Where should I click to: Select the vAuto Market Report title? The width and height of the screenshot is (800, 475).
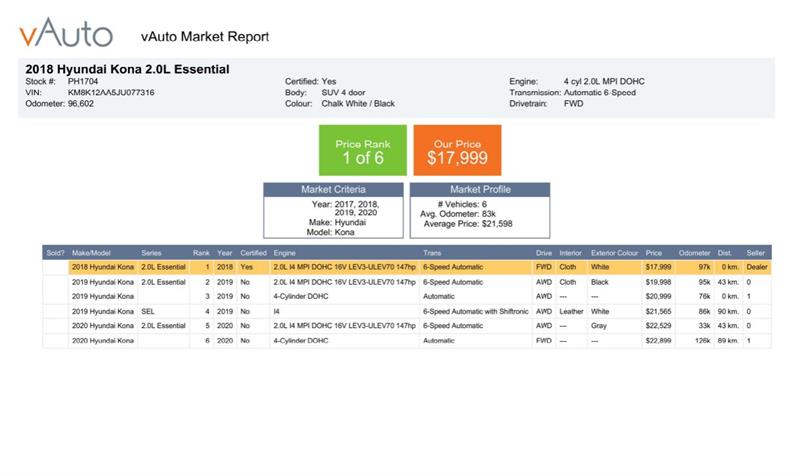click(x=205, y=37)
